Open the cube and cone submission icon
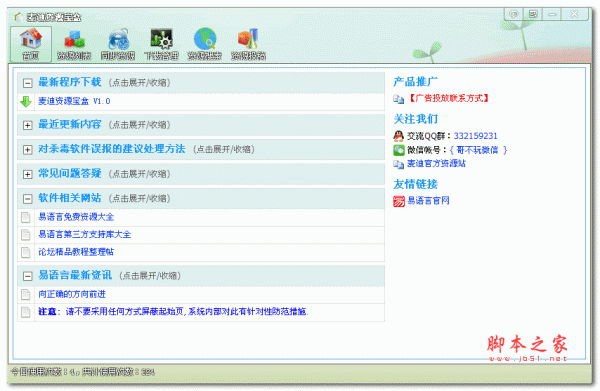 point(248,40)
